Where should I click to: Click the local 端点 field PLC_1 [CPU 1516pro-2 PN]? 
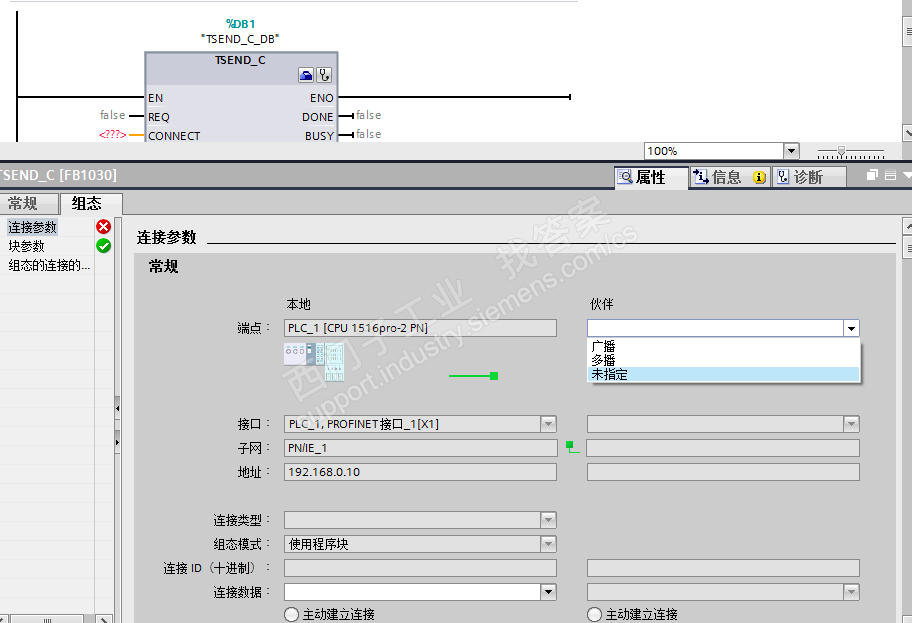(420, 328)
